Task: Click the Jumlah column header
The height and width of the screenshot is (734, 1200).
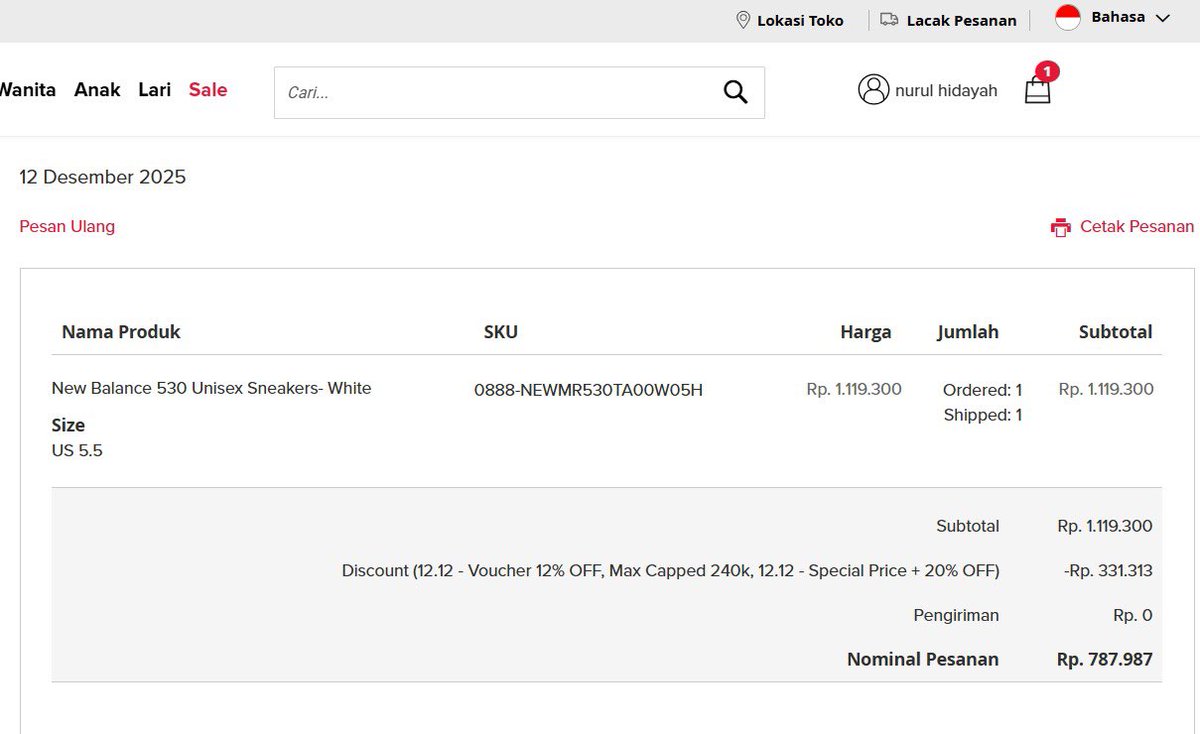Action: click(968, 332)
